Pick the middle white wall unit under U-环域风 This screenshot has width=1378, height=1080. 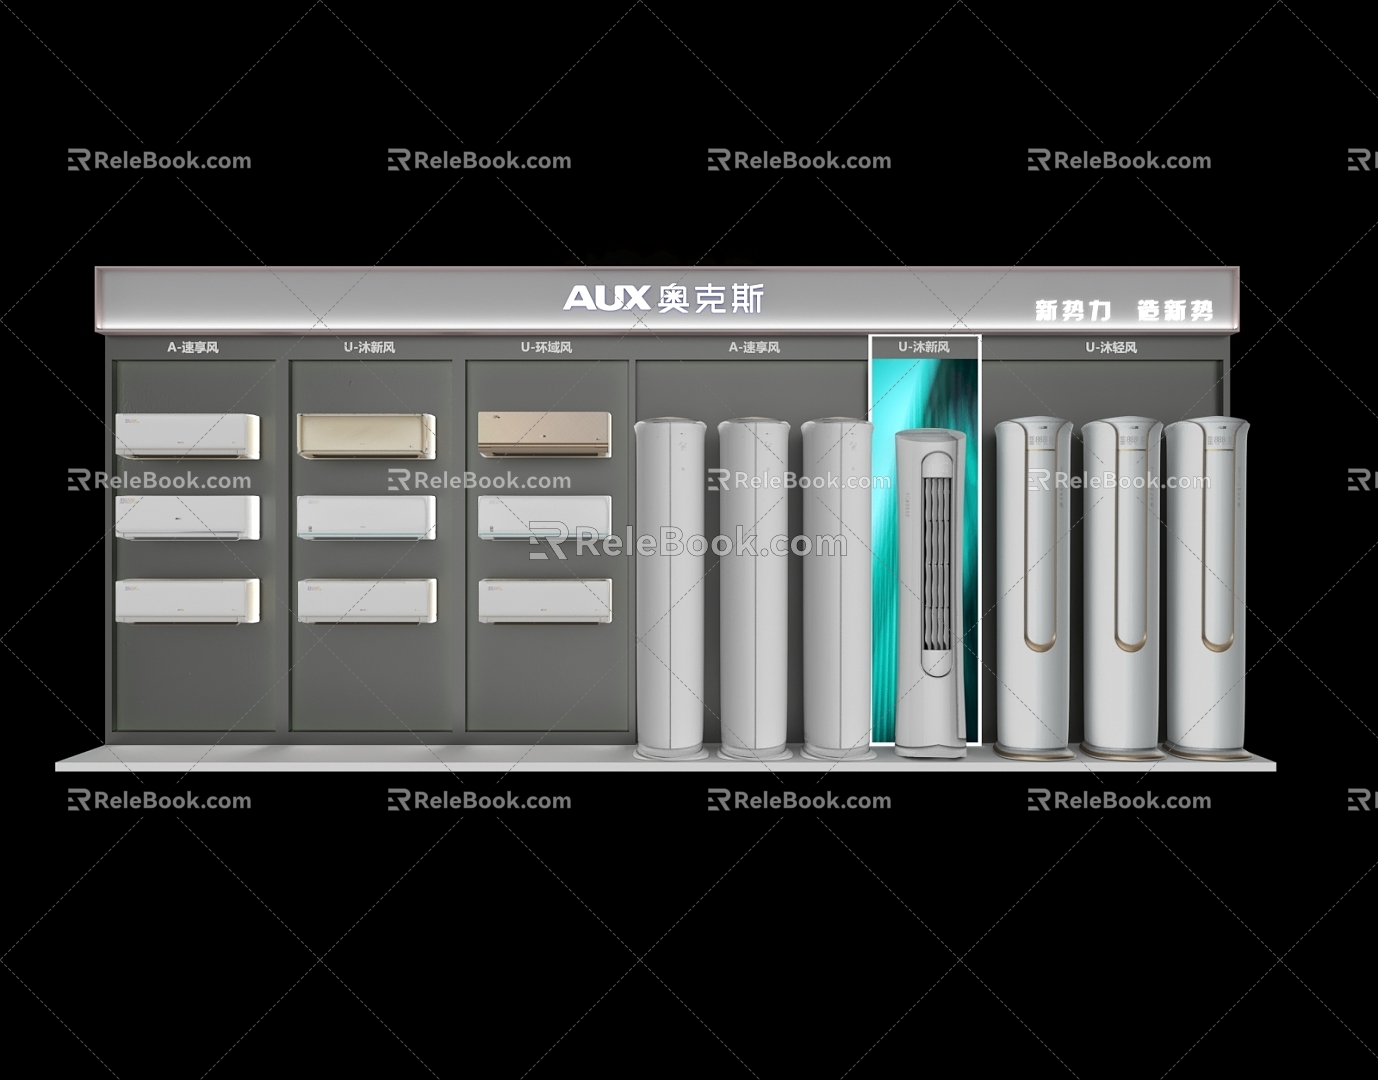tap(544, 518)
